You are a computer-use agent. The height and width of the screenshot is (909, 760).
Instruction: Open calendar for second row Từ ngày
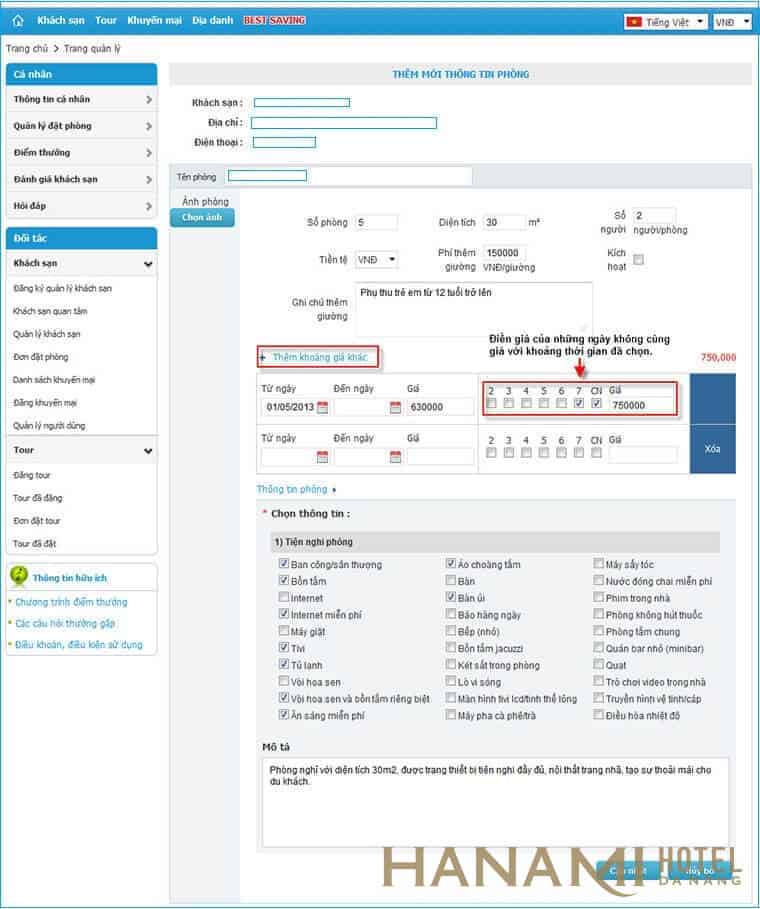tap(322, 457)
